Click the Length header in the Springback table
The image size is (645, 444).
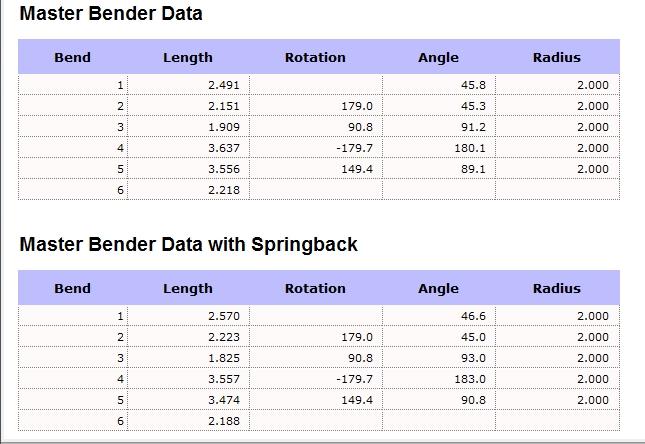(x=188, y=289)
